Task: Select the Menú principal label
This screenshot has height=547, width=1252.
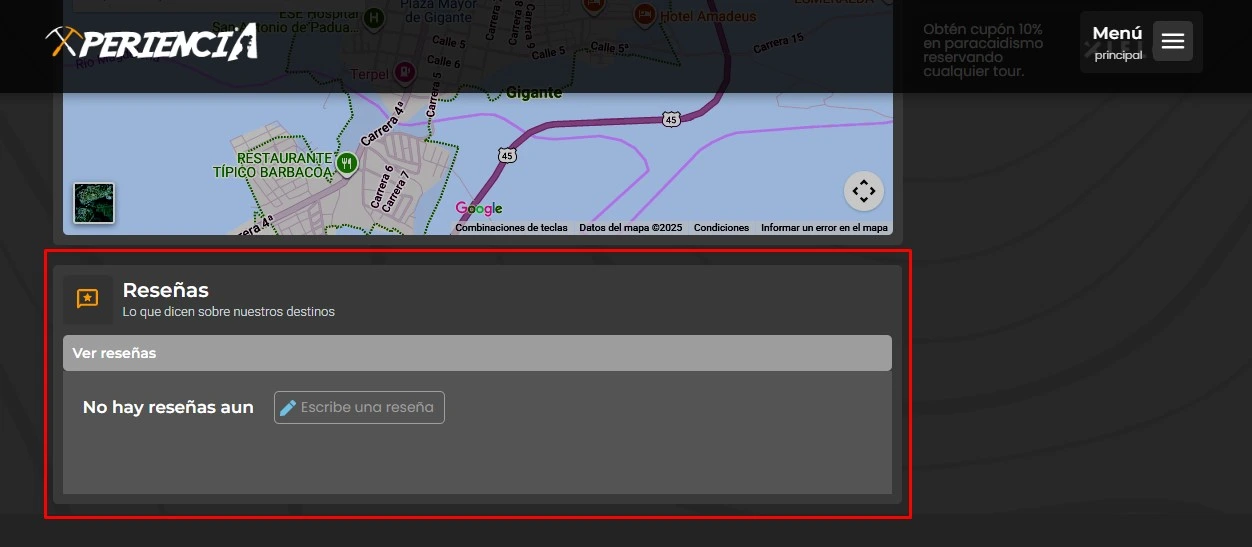Action: click(1117, 41)
